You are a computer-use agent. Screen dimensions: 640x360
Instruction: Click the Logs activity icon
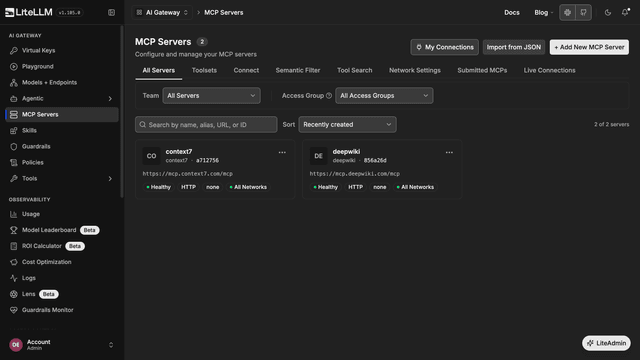[x=13, y=278]
